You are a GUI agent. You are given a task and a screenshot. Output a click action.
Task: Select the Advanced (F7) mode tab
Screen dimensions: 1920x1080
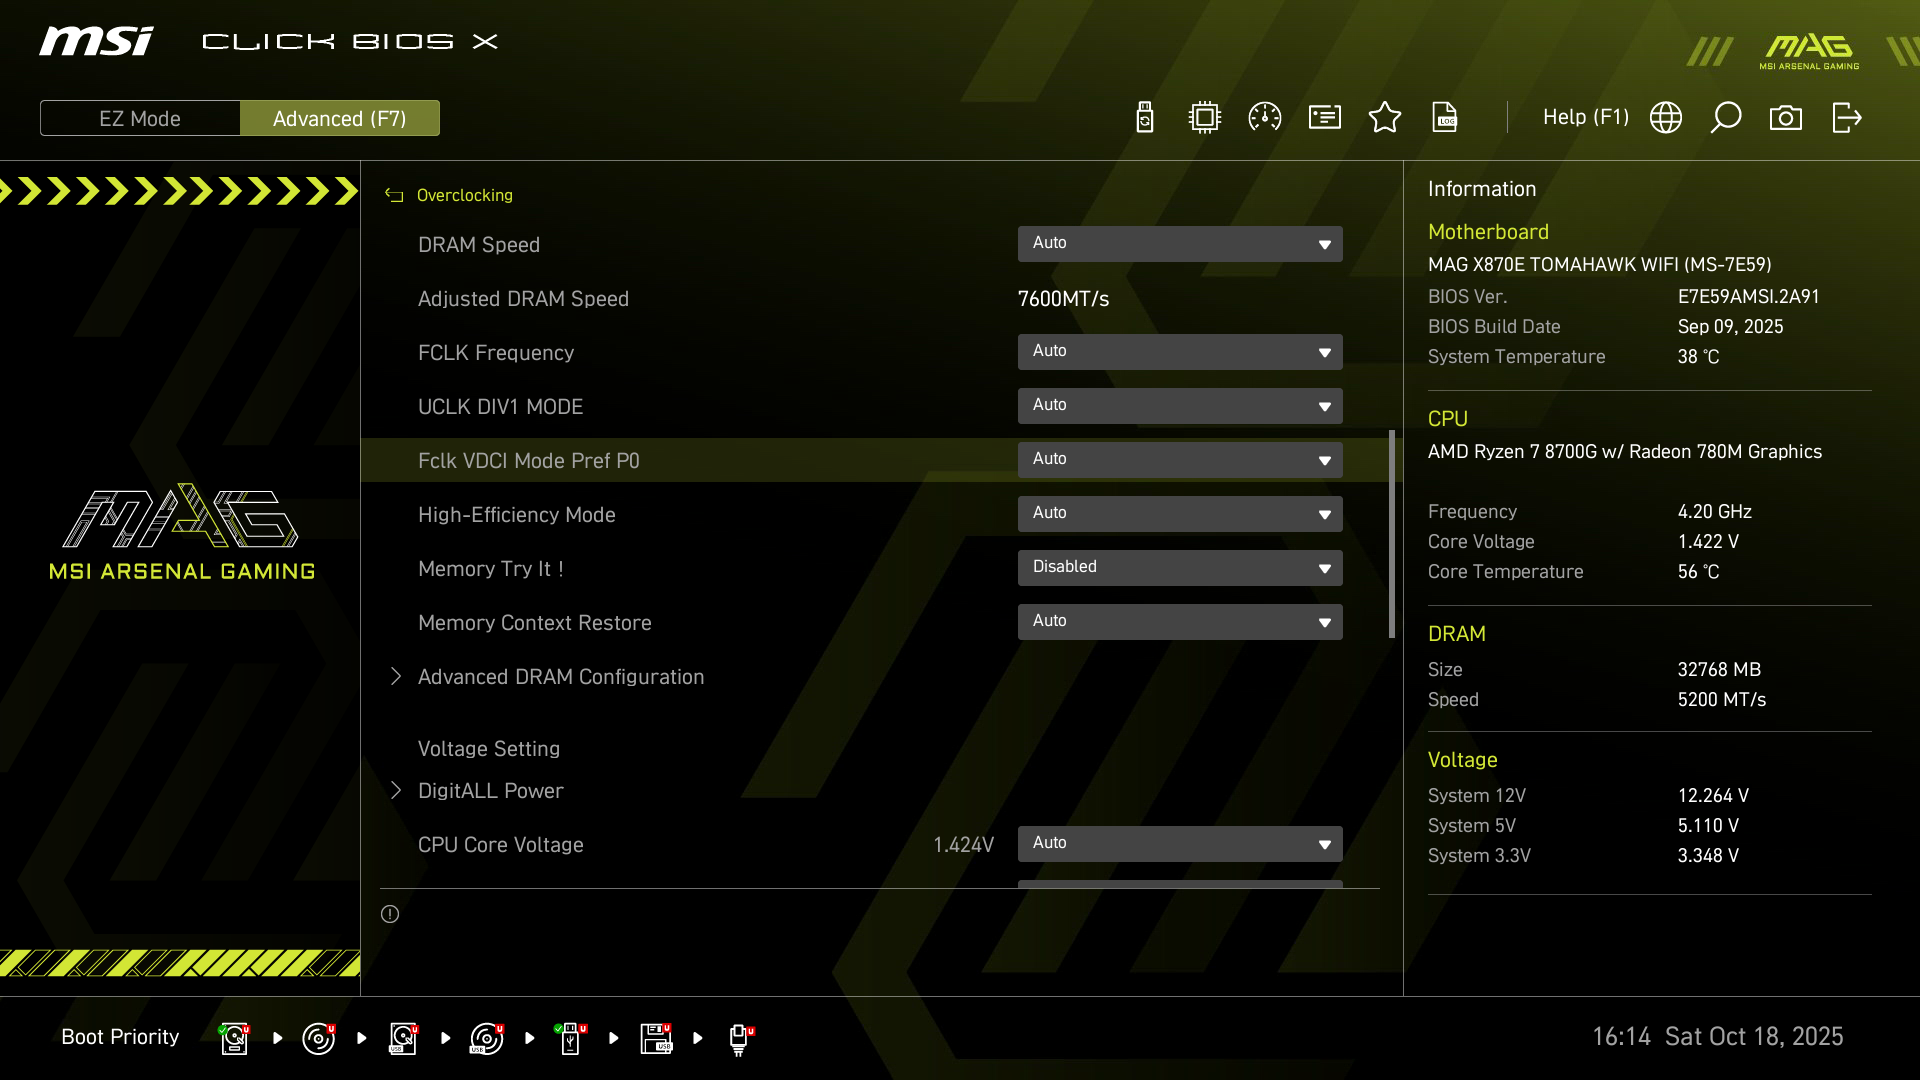tap(340, 118)
